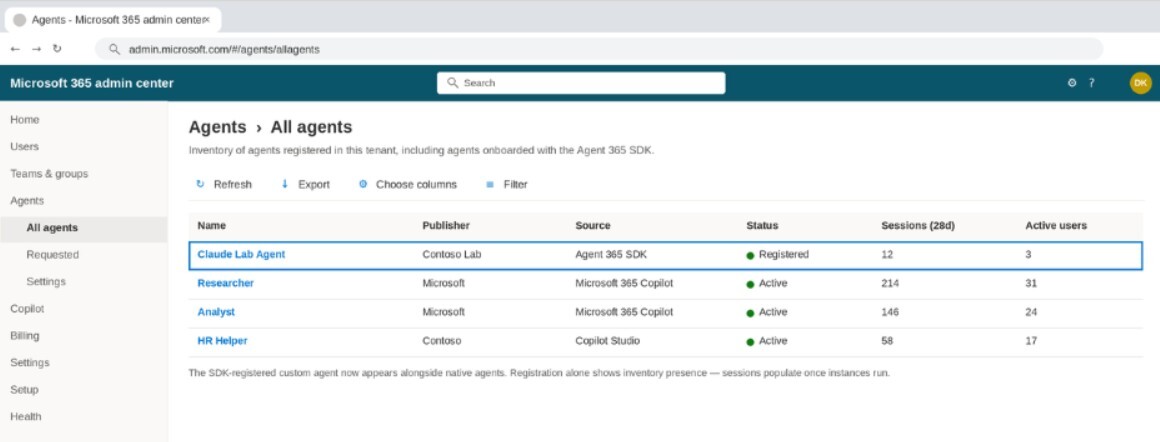Screen dimensions: 1160x442
Task: Click the Filter button label
Action: coord(516,184)
